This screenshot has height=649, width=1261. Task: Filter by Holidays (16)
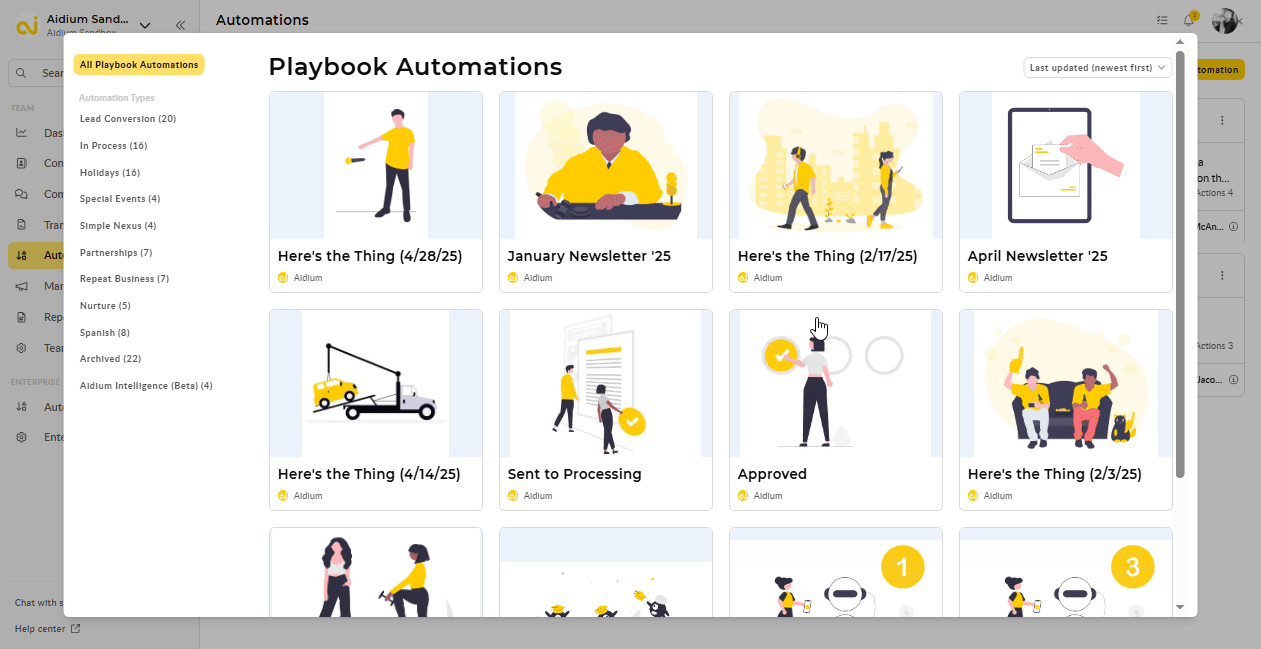(110, 173)
